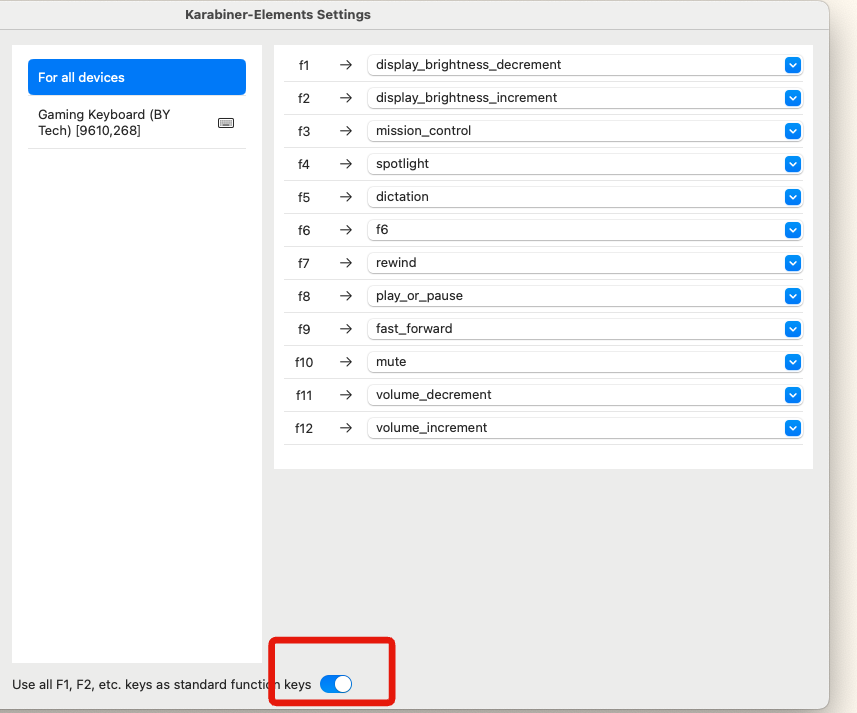Click the 'f12' key label

point(304,428)
